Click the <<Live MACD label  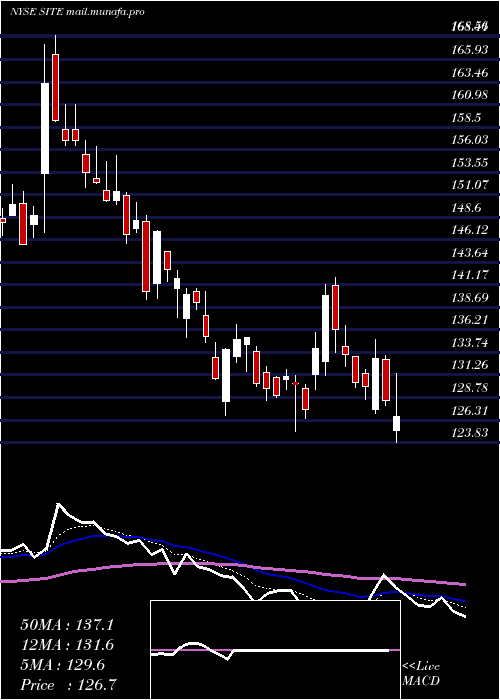421,674
